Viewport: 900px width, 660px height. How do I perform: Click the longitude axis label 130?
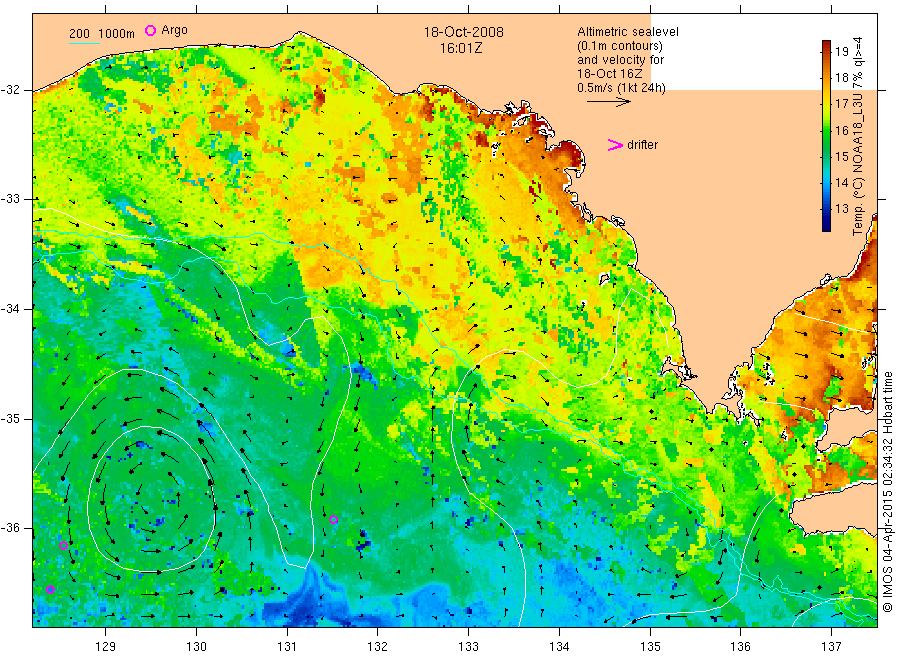click(196, 647)
